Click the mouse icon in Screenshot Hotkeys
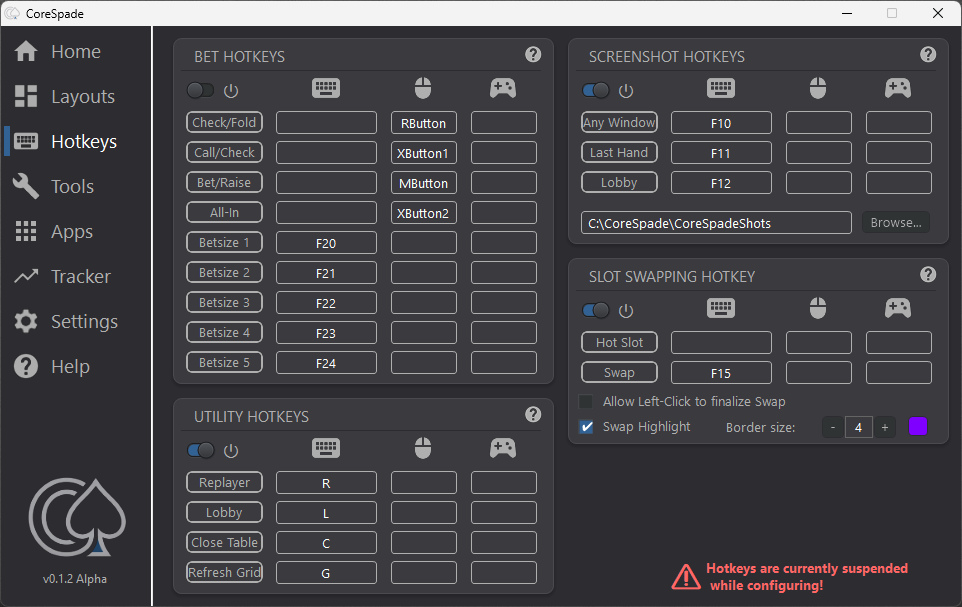The width and height of the screenshot is (962, 607). [x=818, y=88]
